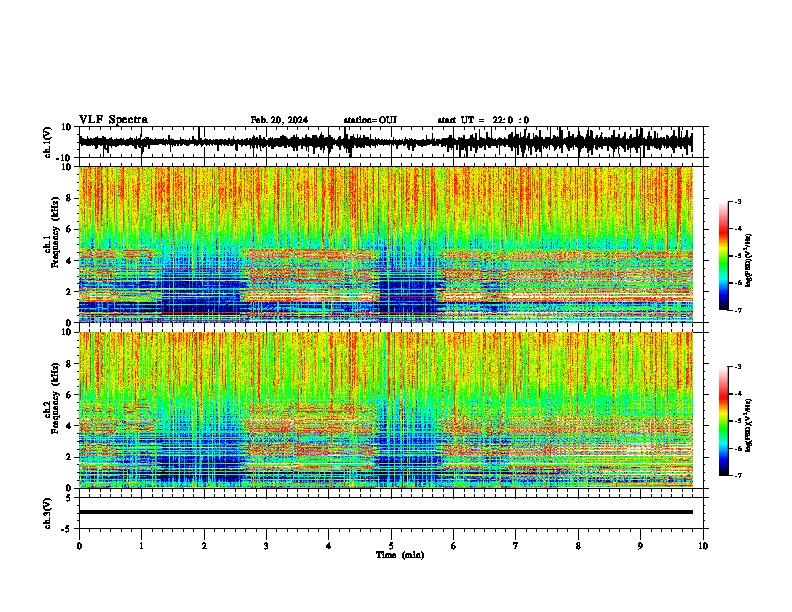Click time axis tick label "4"
The image size is (792, 612).
click(x=328, y=546)
